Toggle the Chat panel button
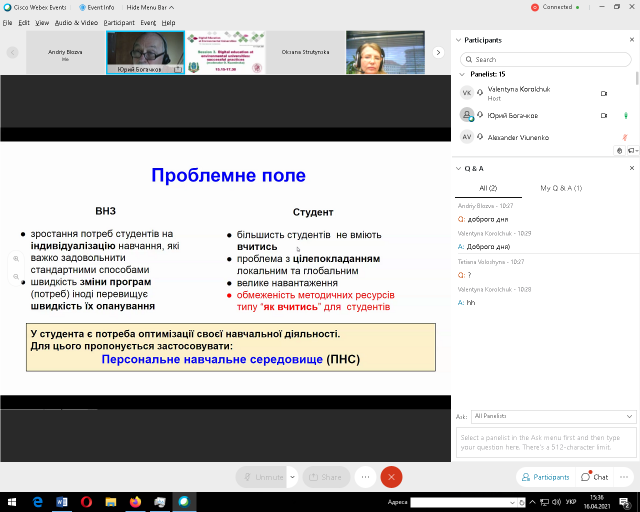This screenshot has height=512, width=640. pos(595,477)
